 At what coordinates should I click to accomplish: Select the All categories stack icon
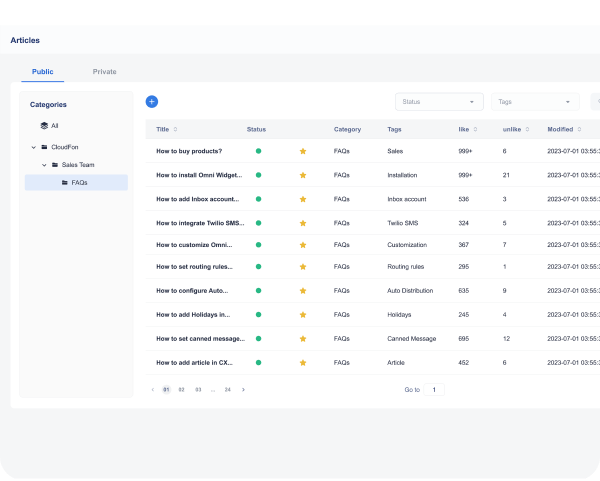click(x=44, y=126)
